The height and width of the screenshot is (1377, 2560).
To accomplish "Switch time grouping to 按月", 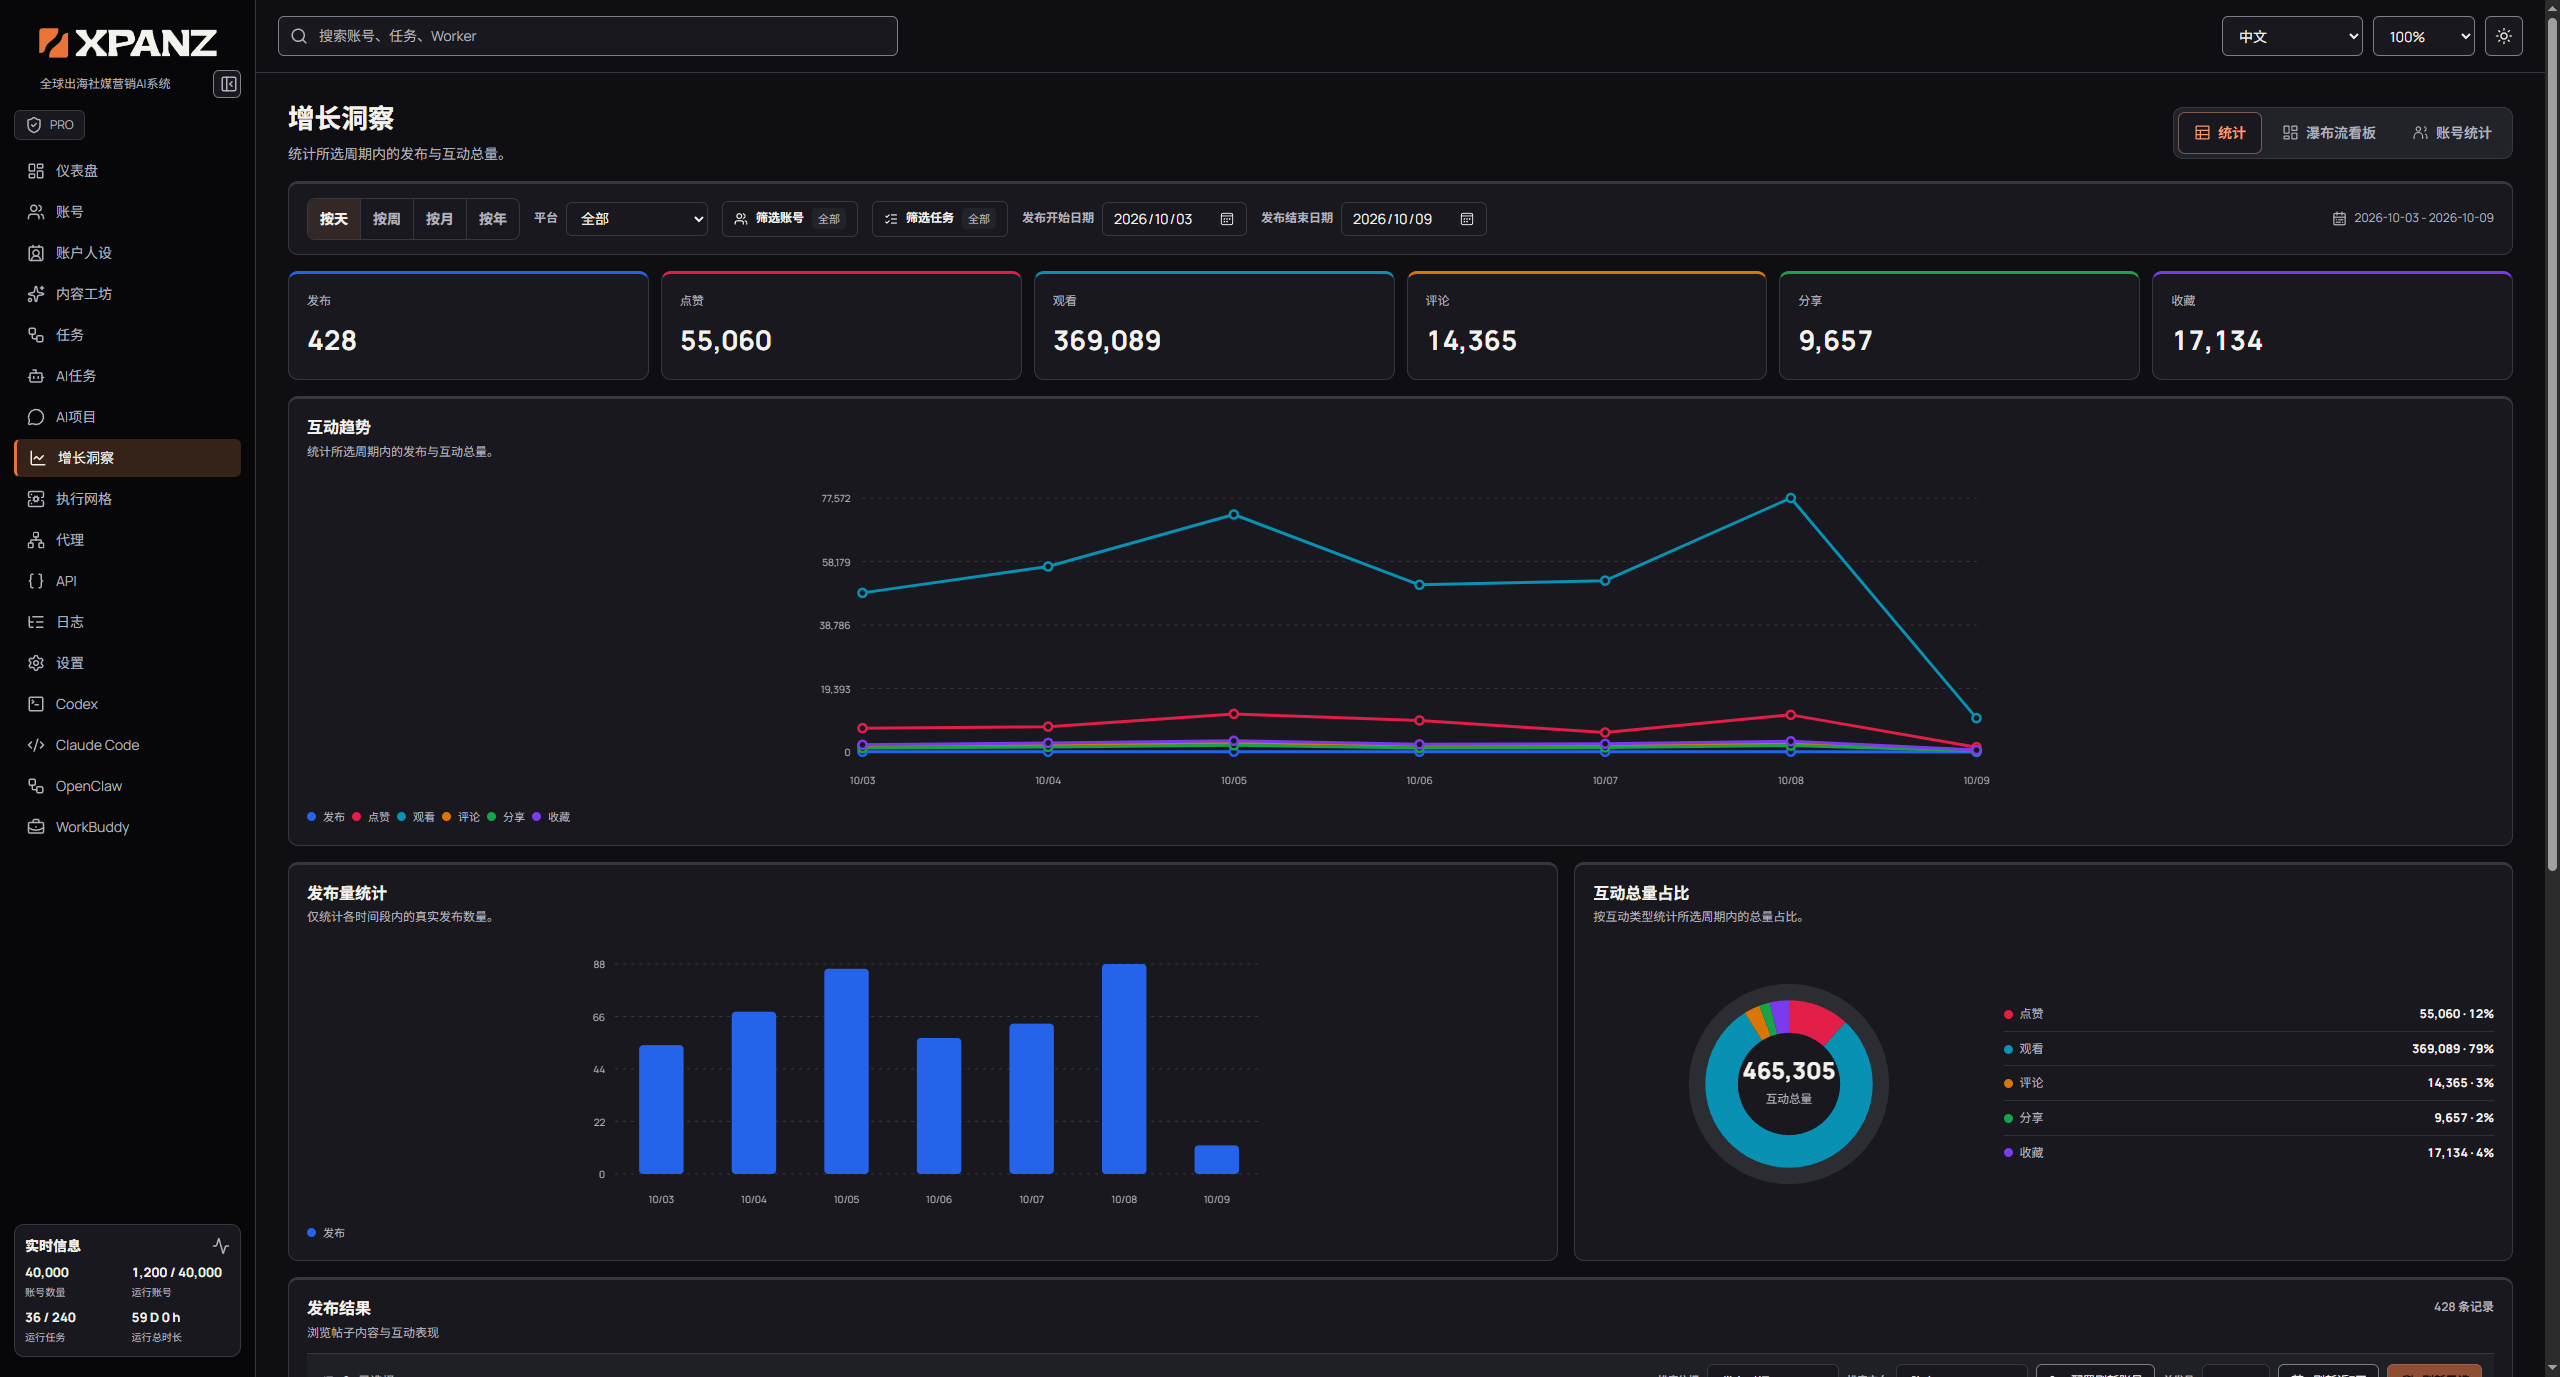I will (x=439, y=219).
